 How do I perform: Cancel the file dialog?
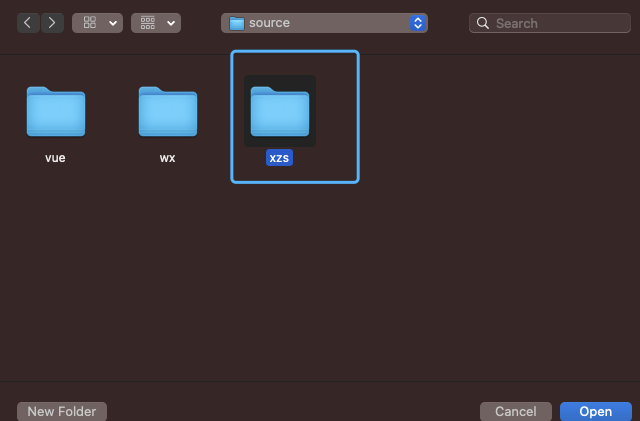(x=516, y=411)
